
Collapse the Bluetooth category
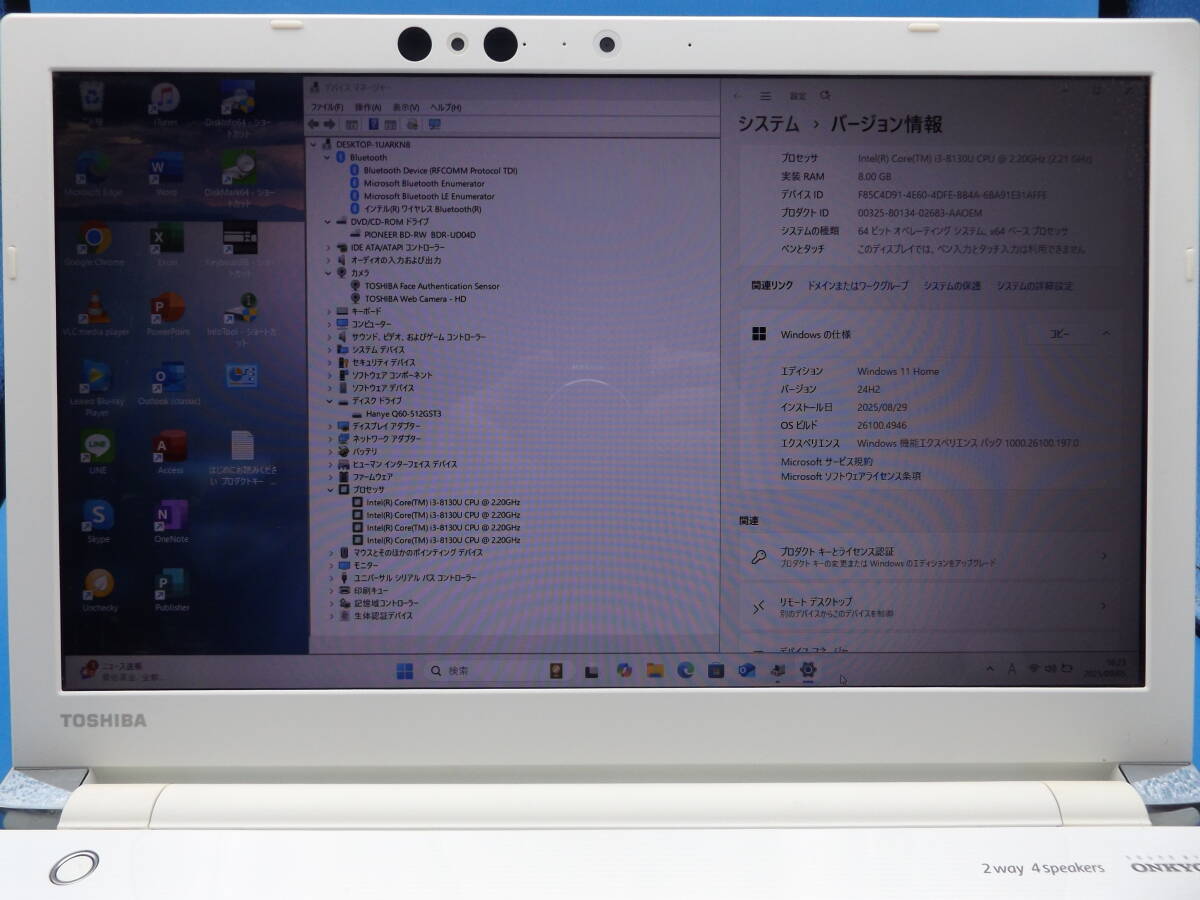[x=327, y=158]
